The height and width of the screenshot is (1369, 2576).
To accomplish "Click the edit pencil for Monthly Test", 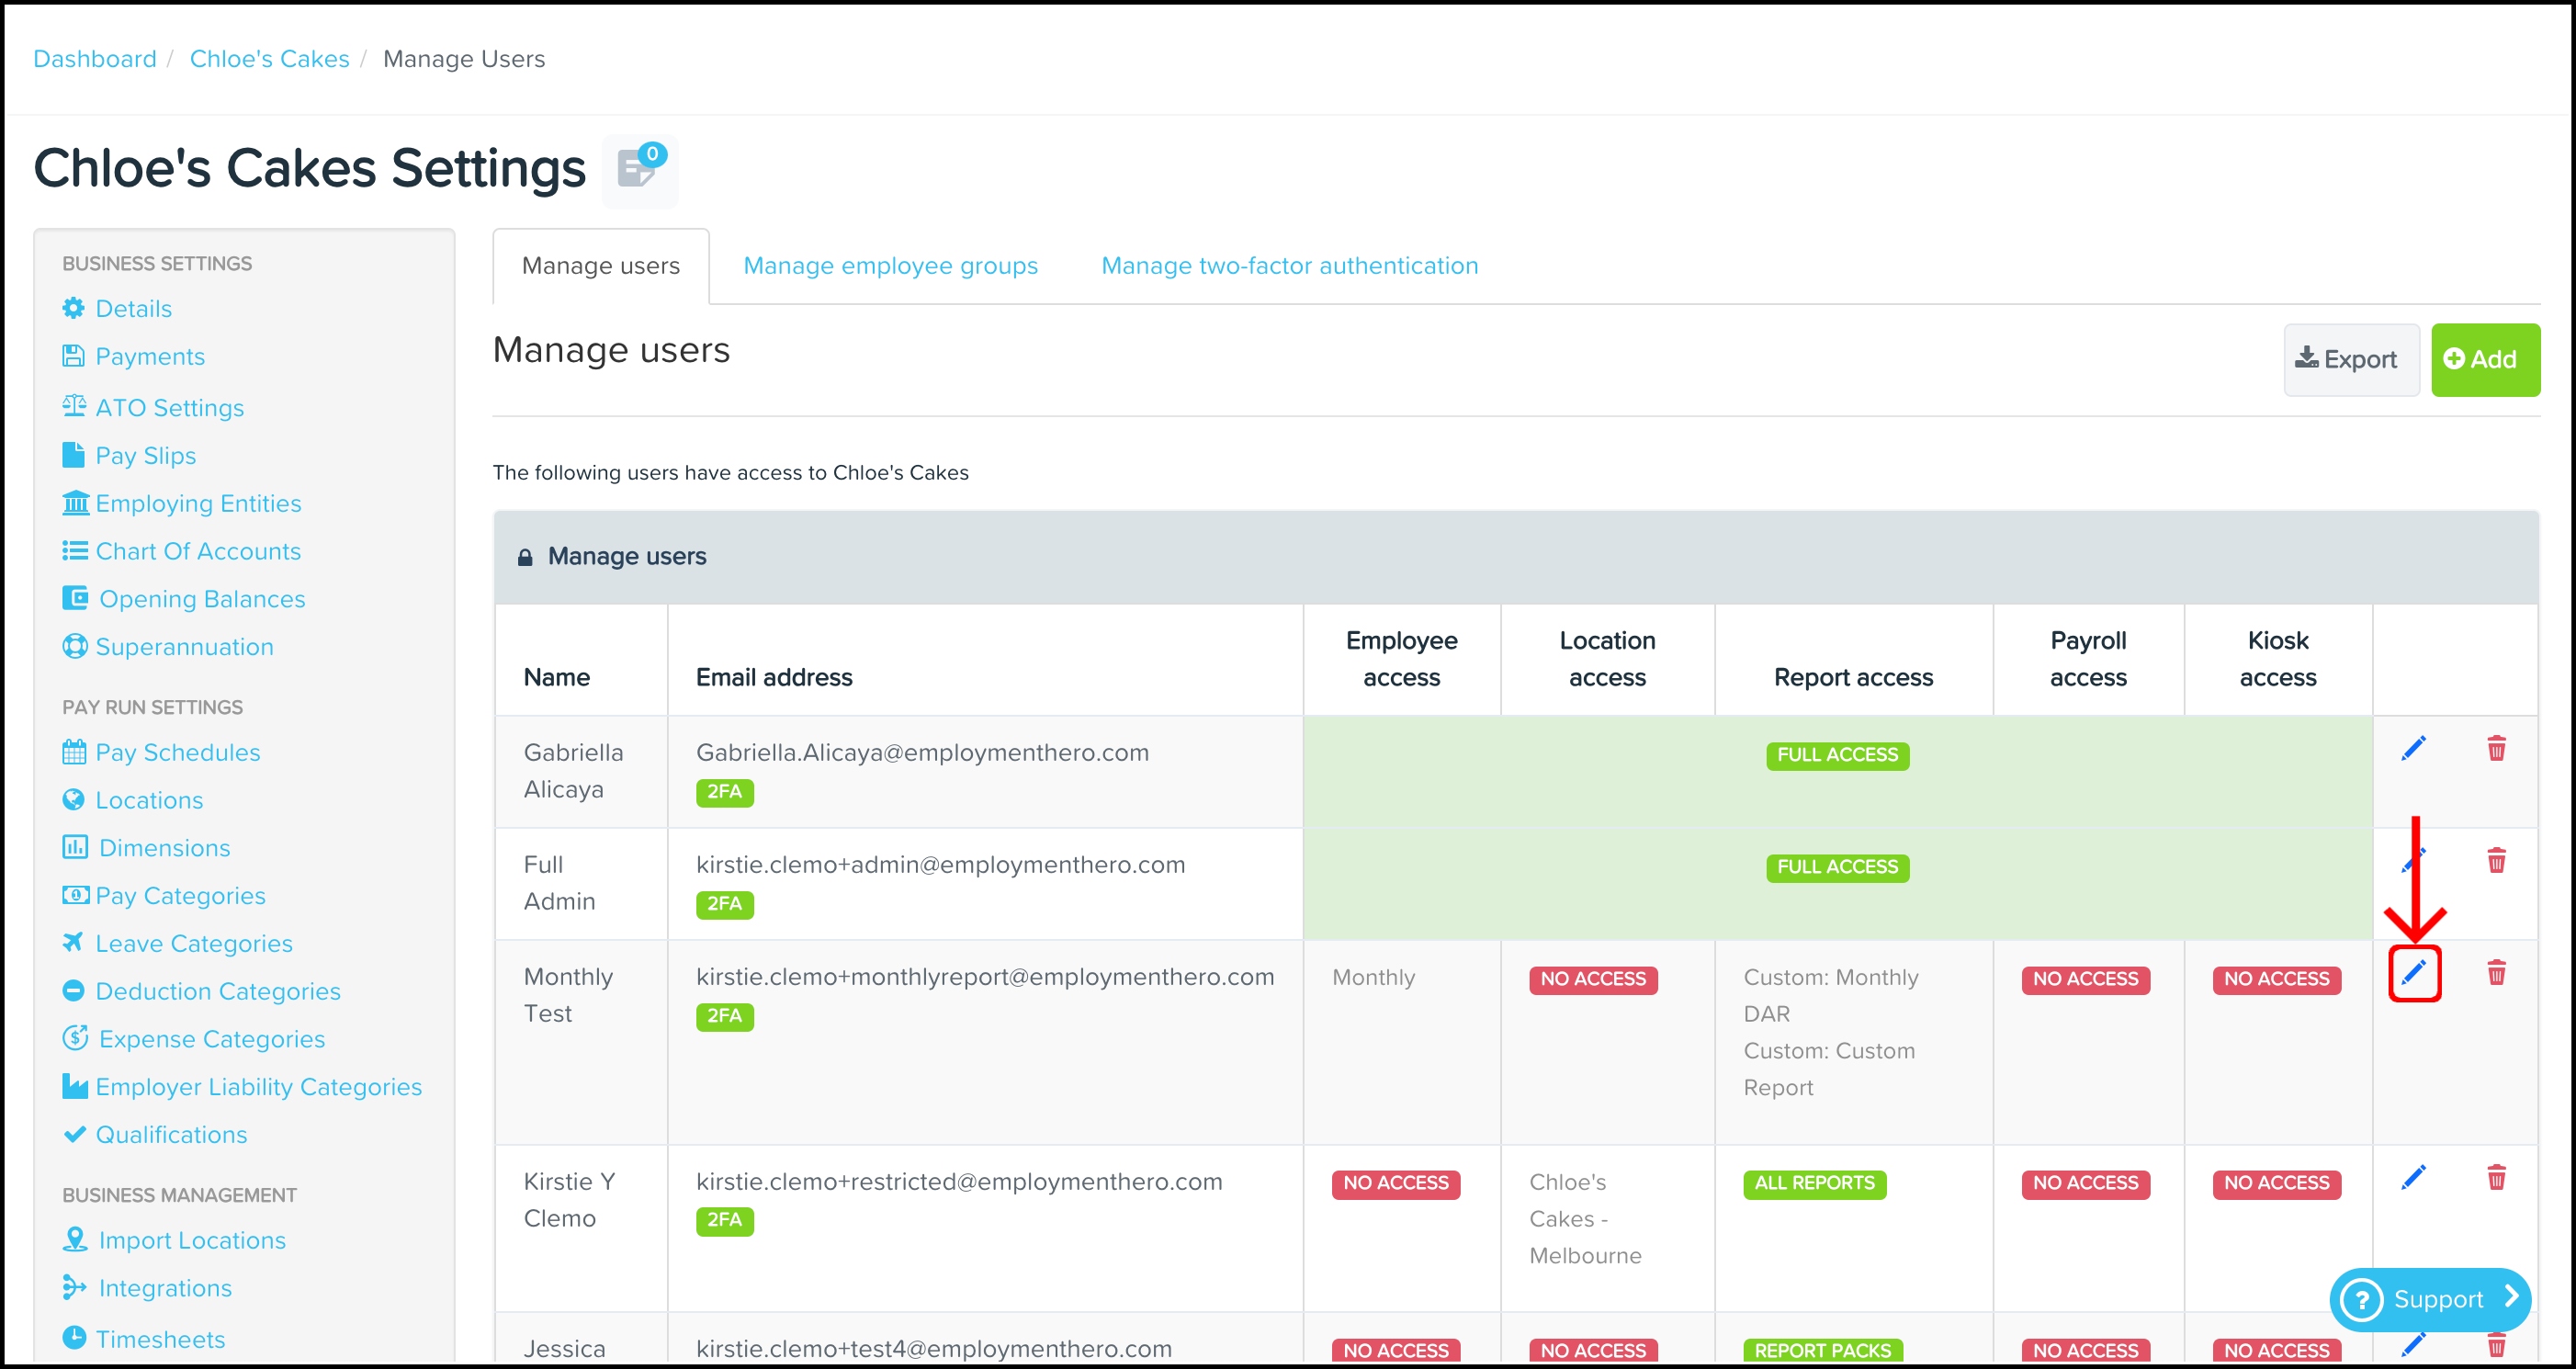I will pyautogui.click(x=2413, y=972).
